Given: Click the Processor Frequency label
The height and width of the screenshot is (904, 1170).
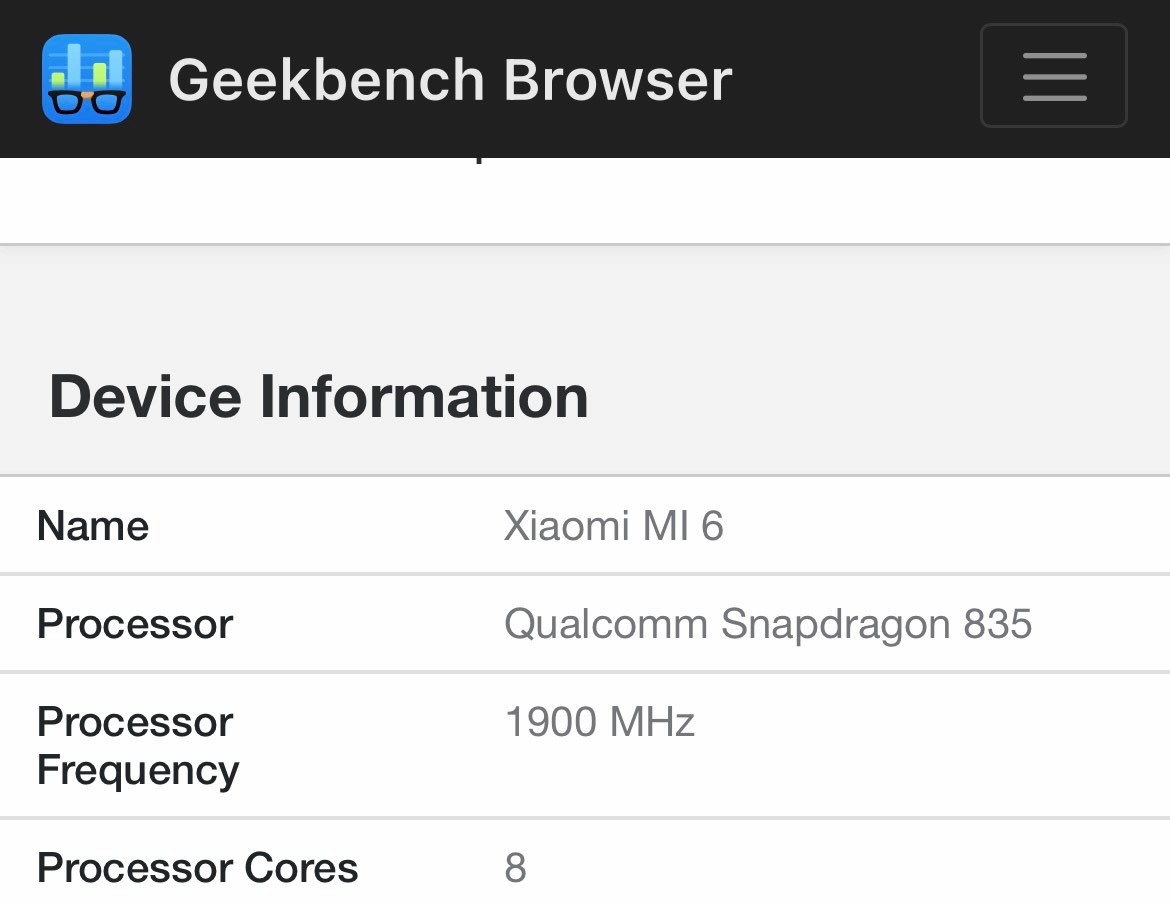Looking at the screenshot, I should tap(138, 746).
